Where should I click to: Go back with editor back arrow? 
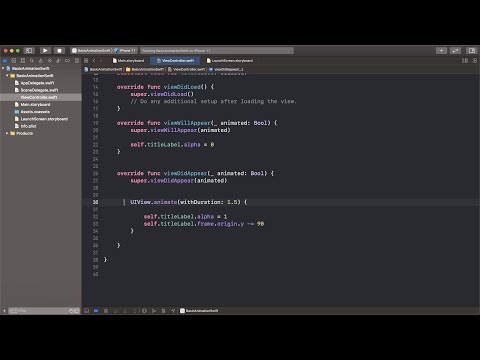tap(94, 61)
